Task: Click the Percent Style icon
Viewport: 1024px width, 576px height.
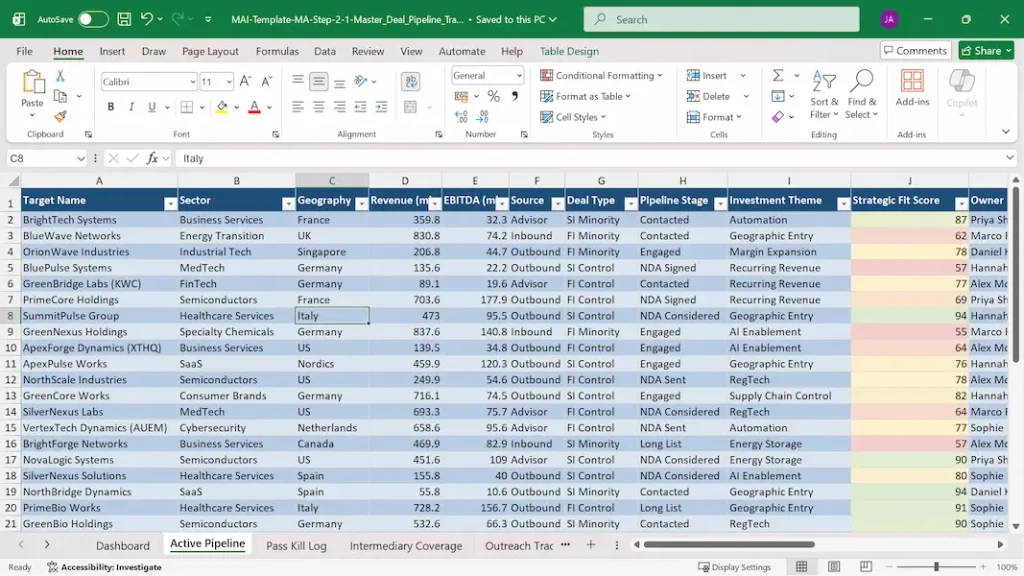Action: click(493, 97)
